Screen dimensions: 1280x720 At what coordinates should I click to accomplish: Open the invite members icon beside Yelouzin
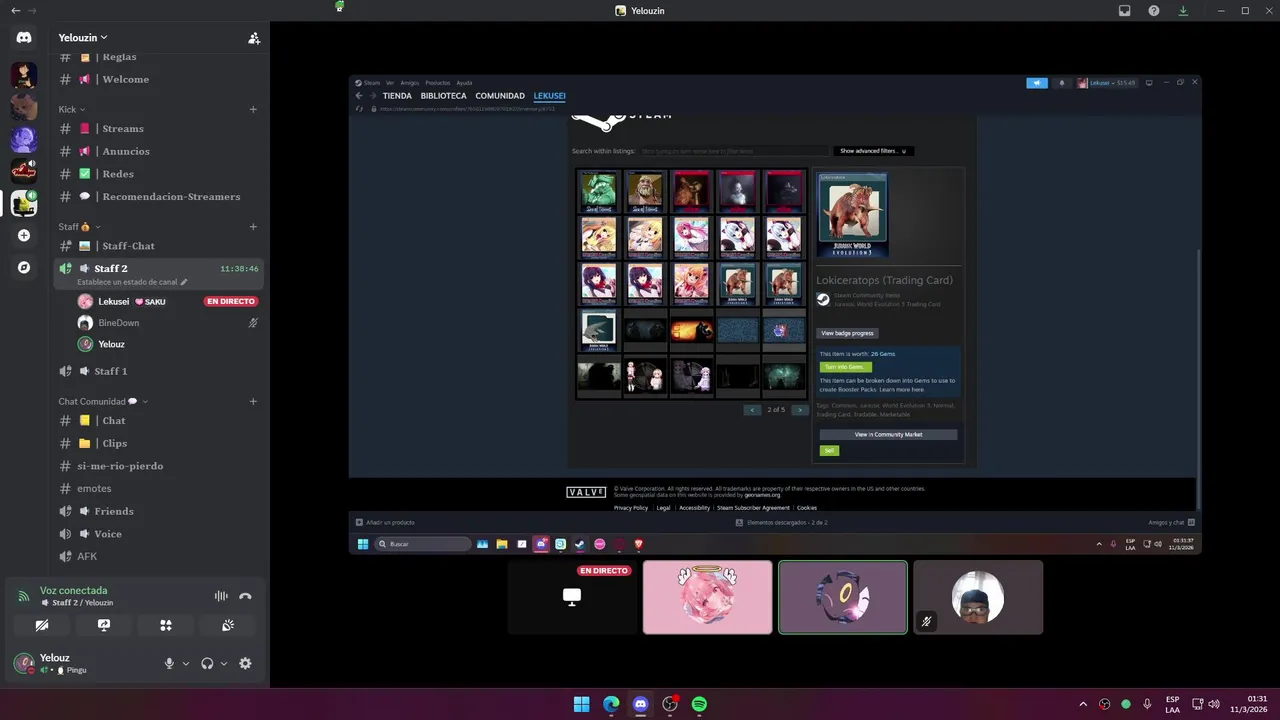click(254, 38)
